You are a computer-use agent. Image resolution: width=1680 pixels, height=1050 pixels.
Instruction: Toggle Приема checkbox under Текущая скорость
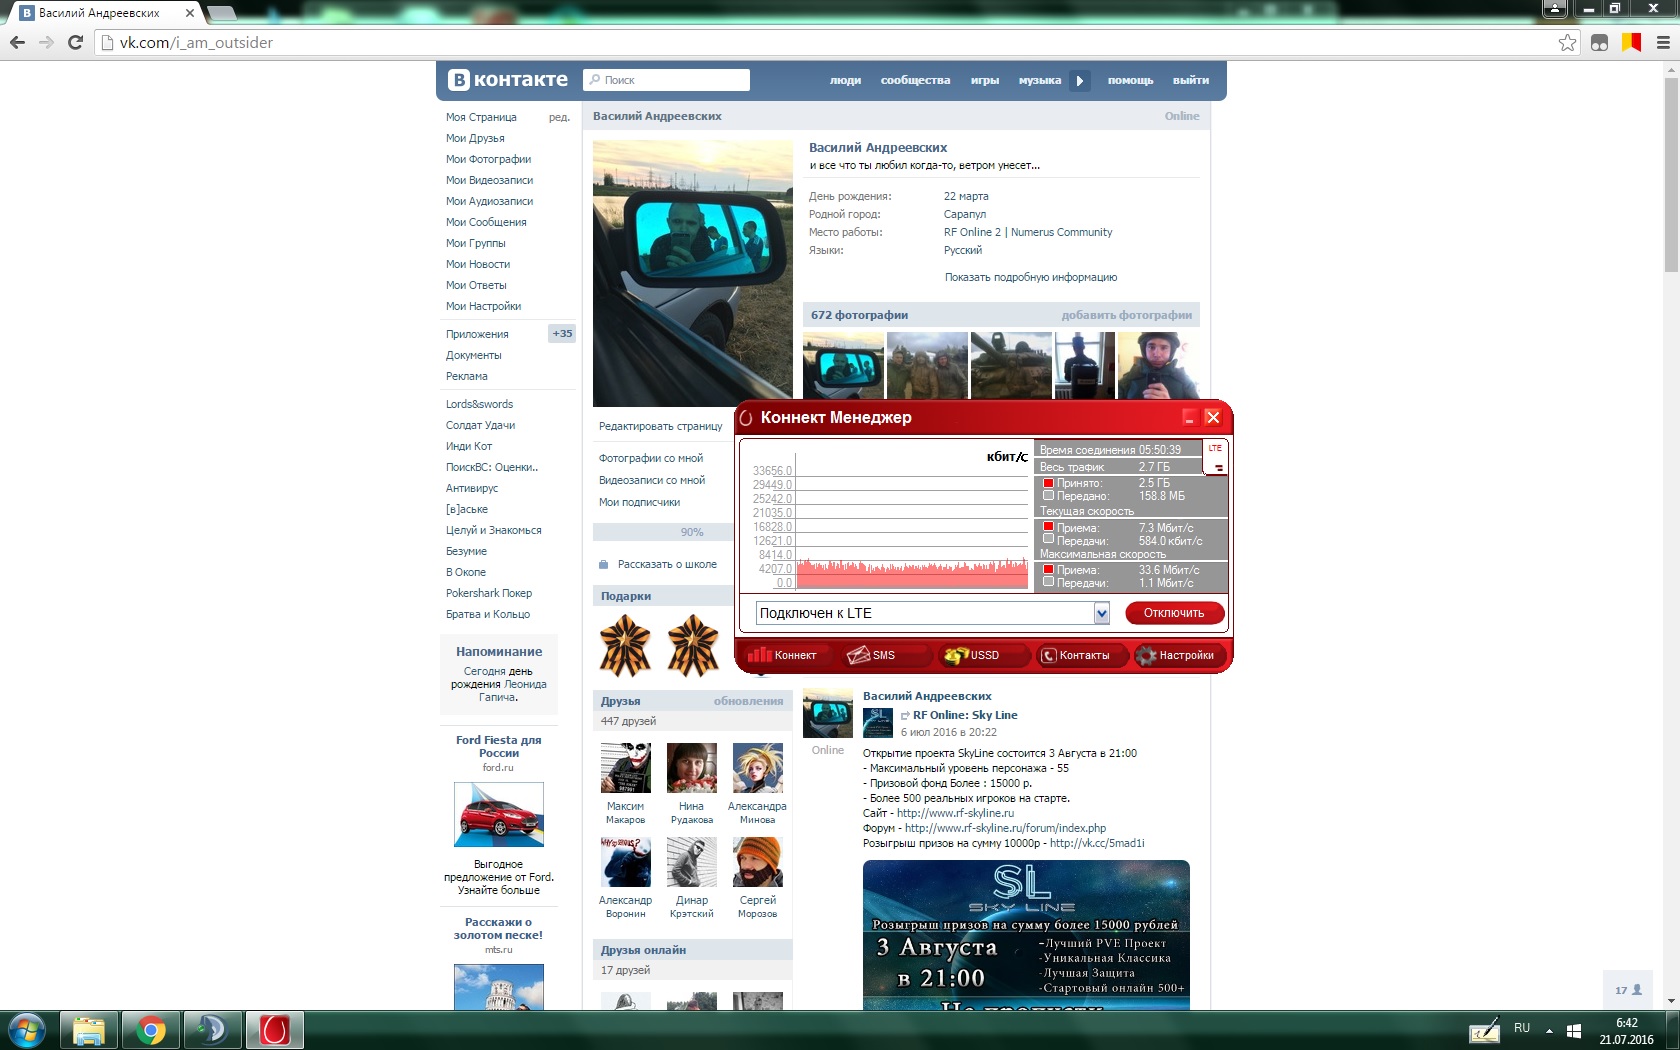tap(1048, 527)
